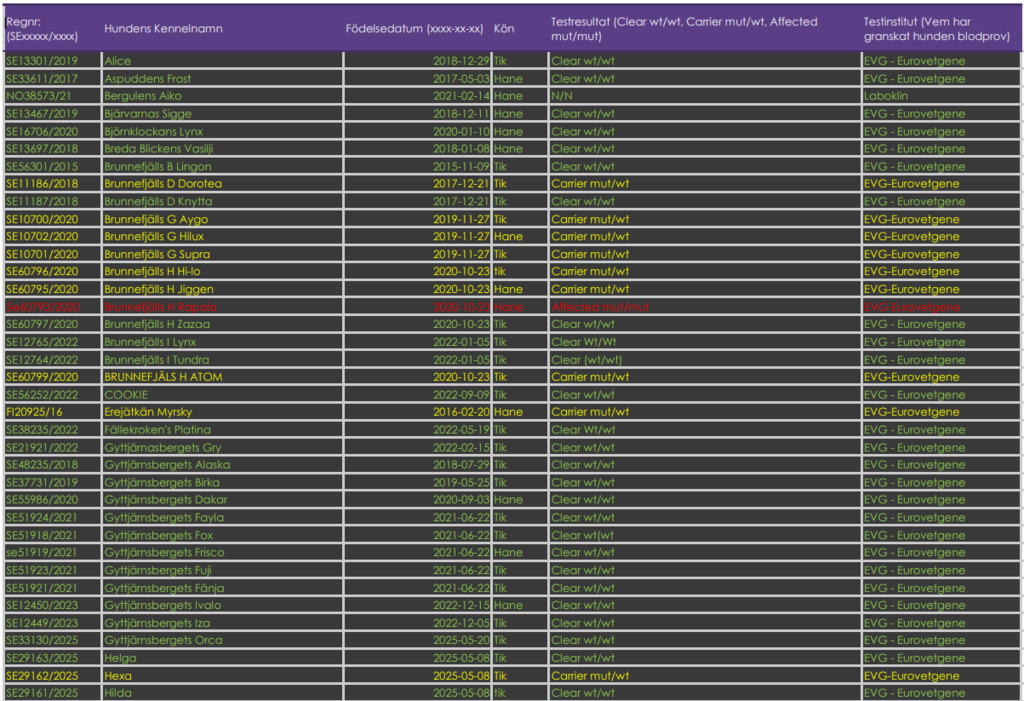This screenshot has width=1024, height=701.
Task: Select registration number SE13301/2019
Action: point(52,61)
